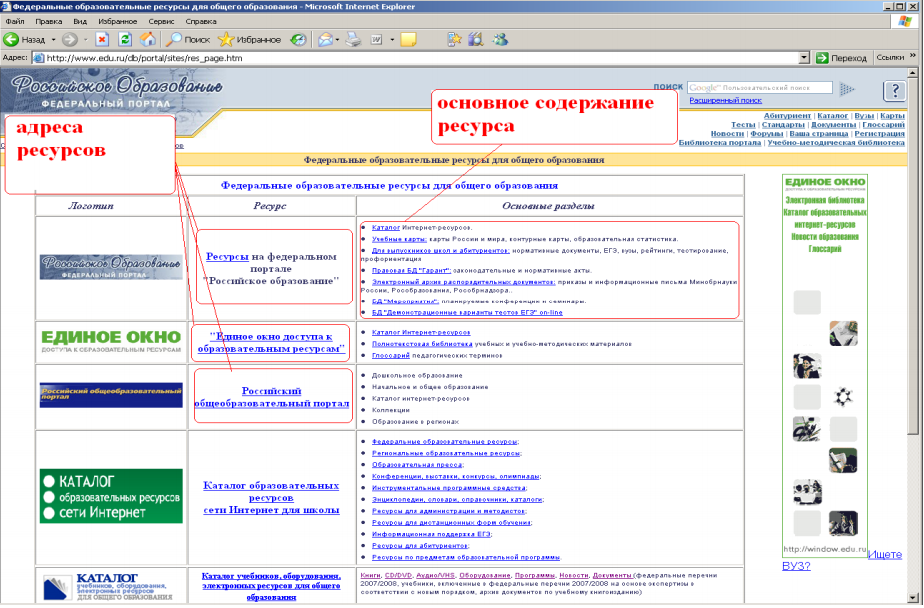Open the Информационная поддержка ЕГЭ link
This screenshot has height=608, width=924.
(x=431, y=534)
